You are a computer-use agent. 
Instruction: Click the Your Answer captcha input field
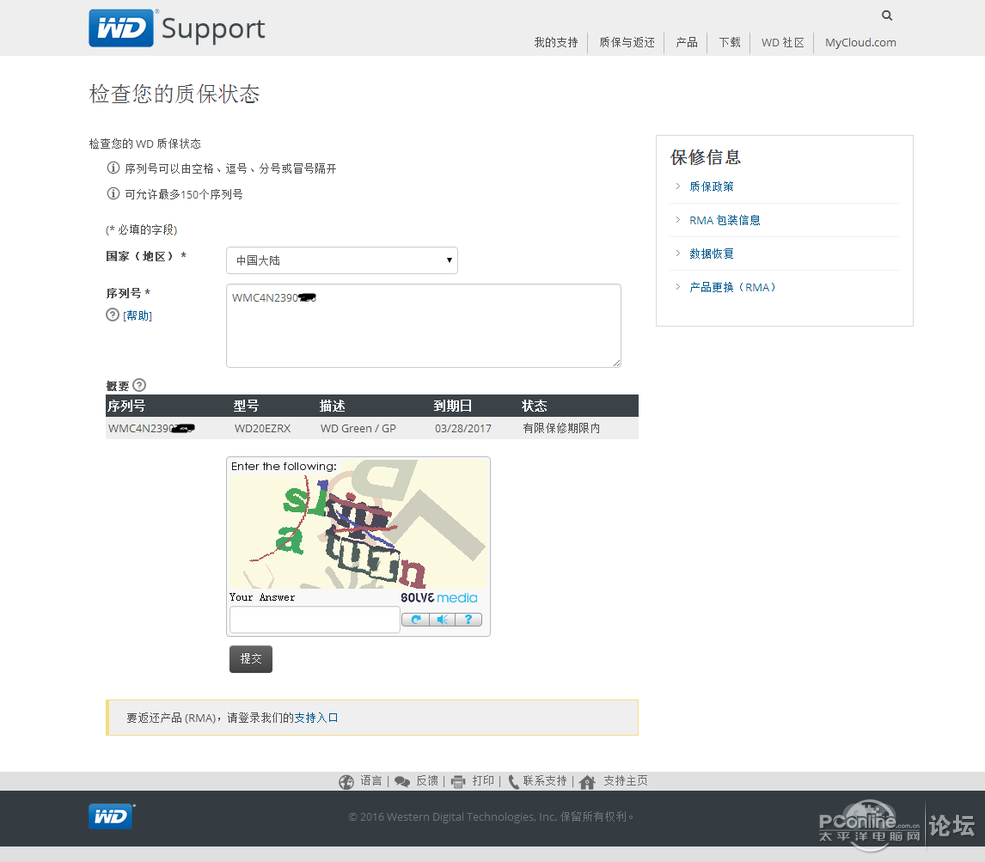tap(315, 619)
